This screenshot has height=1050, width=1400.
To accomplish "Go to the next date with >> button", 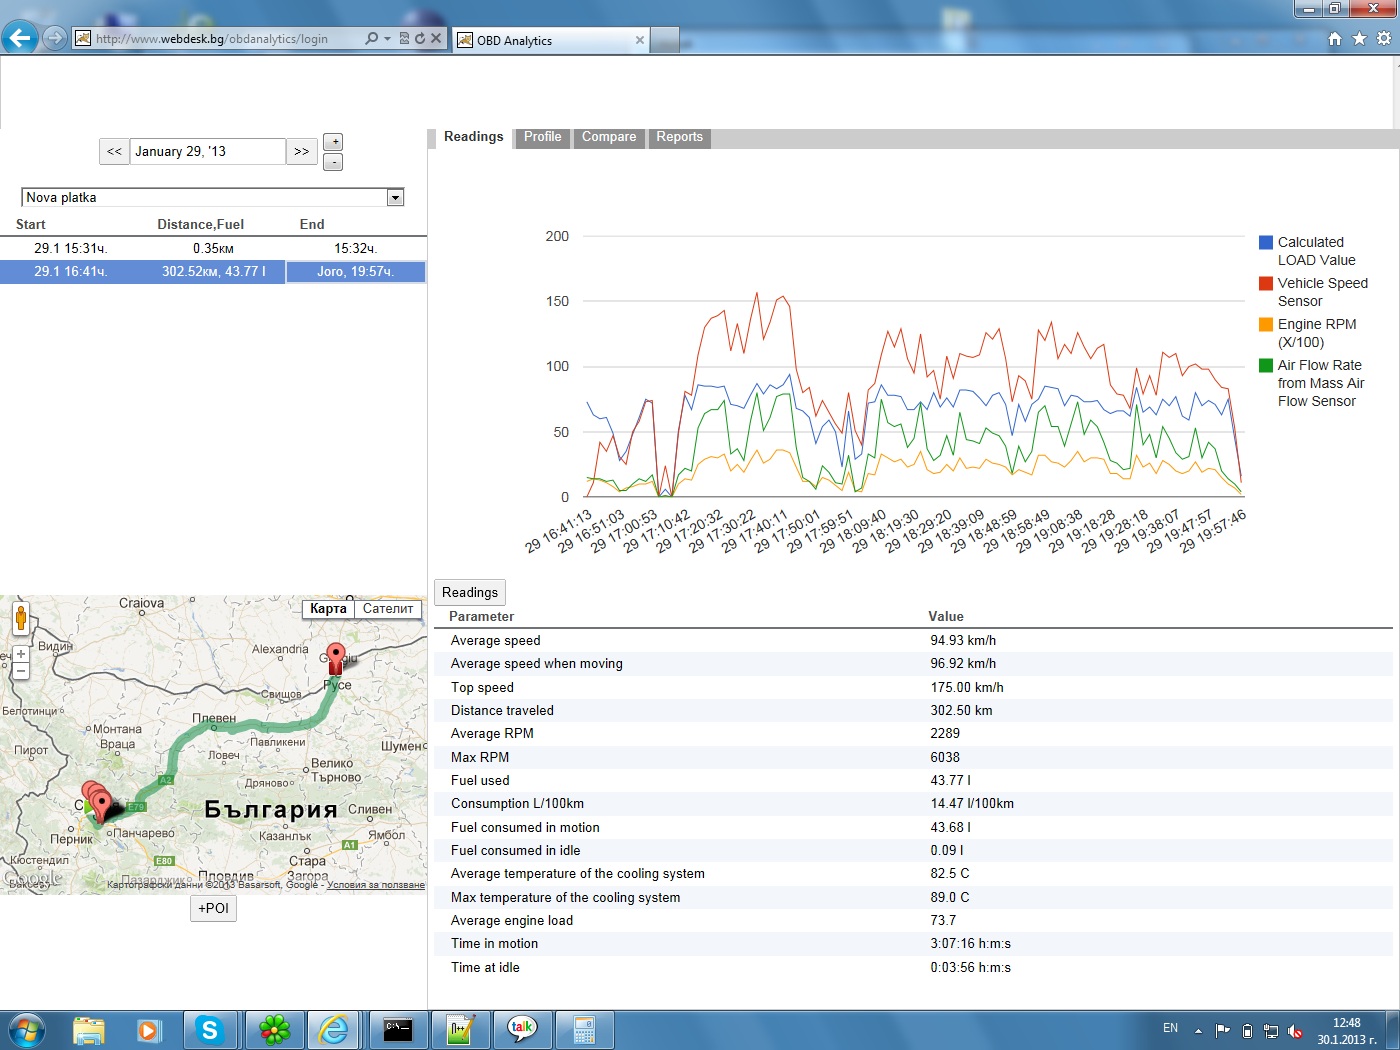I will pyautogui.click(x=301, y=152).
